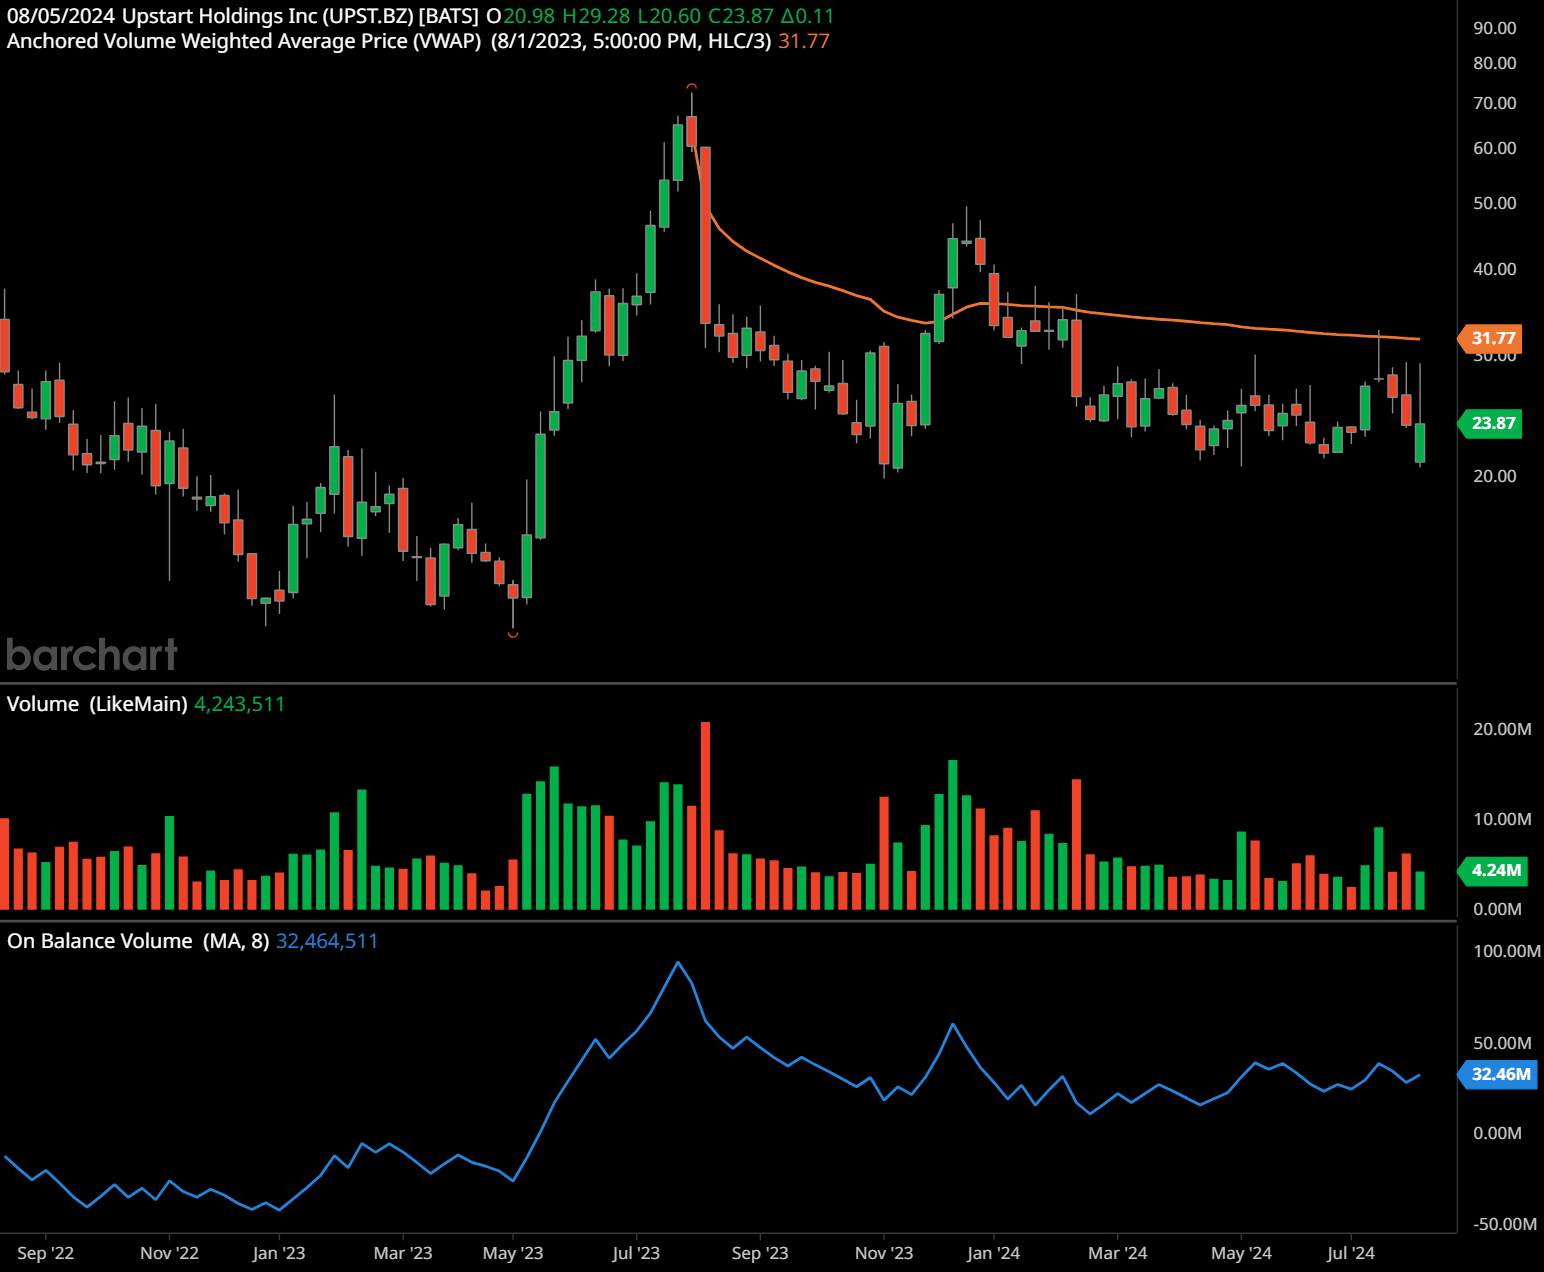
Task: Click the 100.00M OBV axis label
Action: click(x=1507, y=951)
